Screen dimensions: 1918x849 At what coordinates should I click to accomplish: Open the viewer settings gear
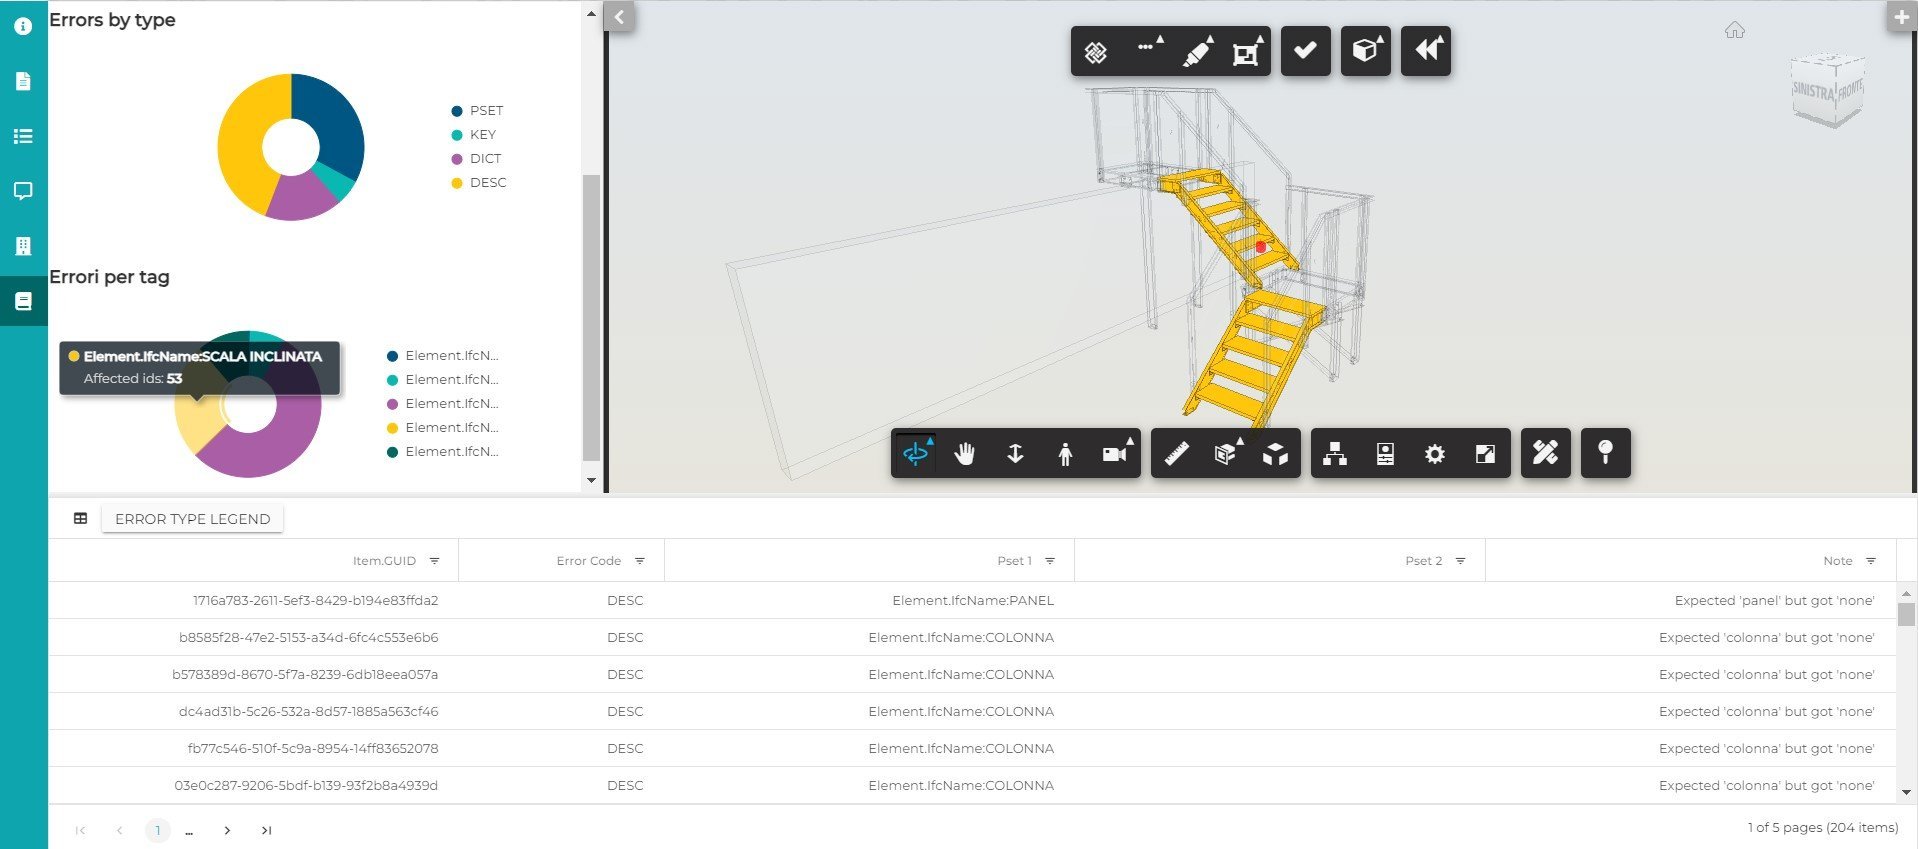click(1435, 454)
